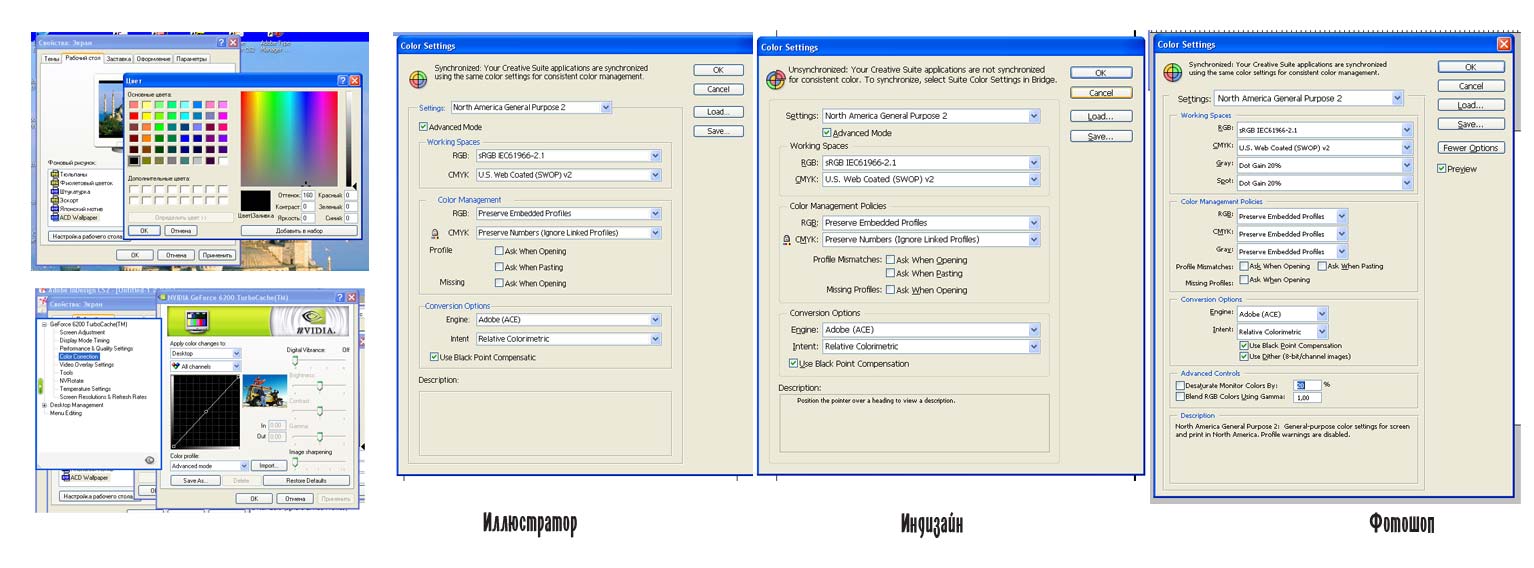Enable Ask When Pasting in Illustrator dialog
The height and width of the screenshot is (568, 1534).
[x=499, y=267]
